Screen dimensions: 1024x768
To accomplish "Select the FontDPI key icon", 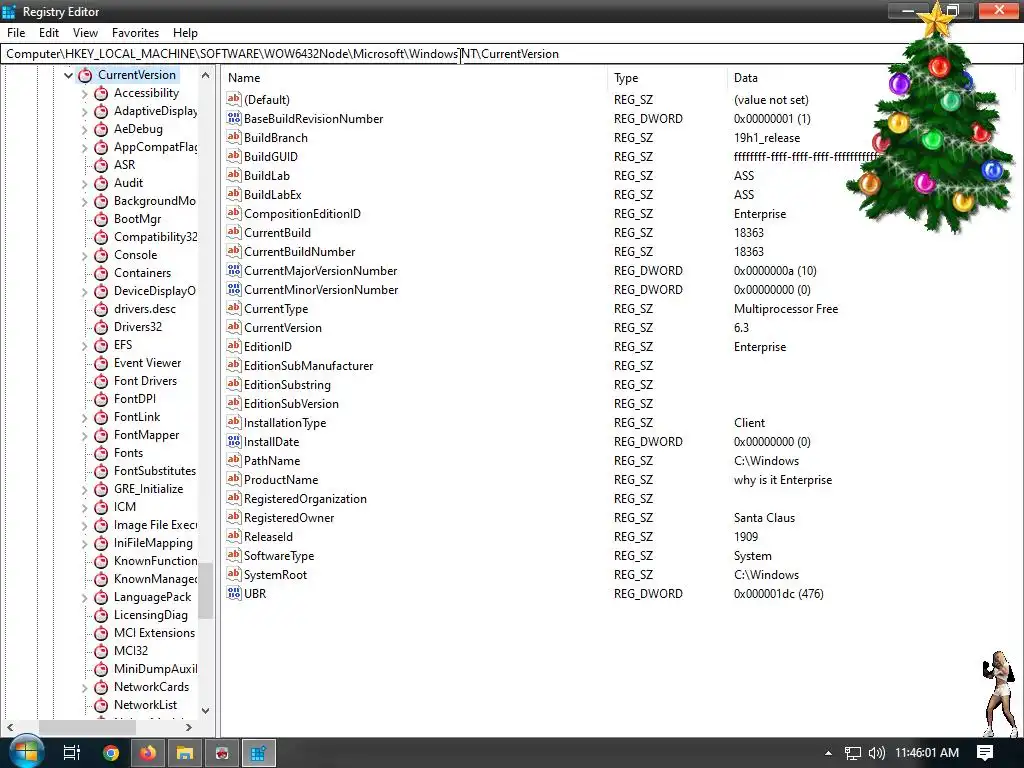I will [101, 400].
